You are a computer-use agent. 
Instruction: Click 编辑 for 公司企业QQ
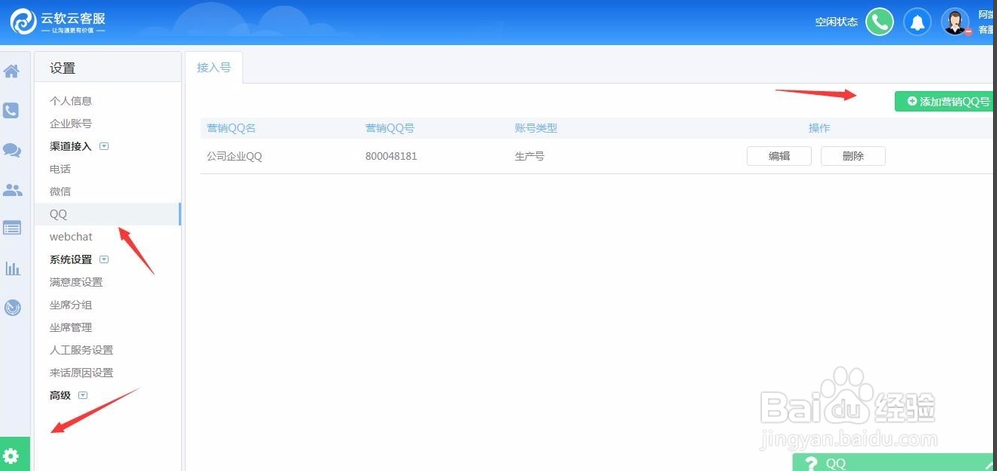coord(779,156)
